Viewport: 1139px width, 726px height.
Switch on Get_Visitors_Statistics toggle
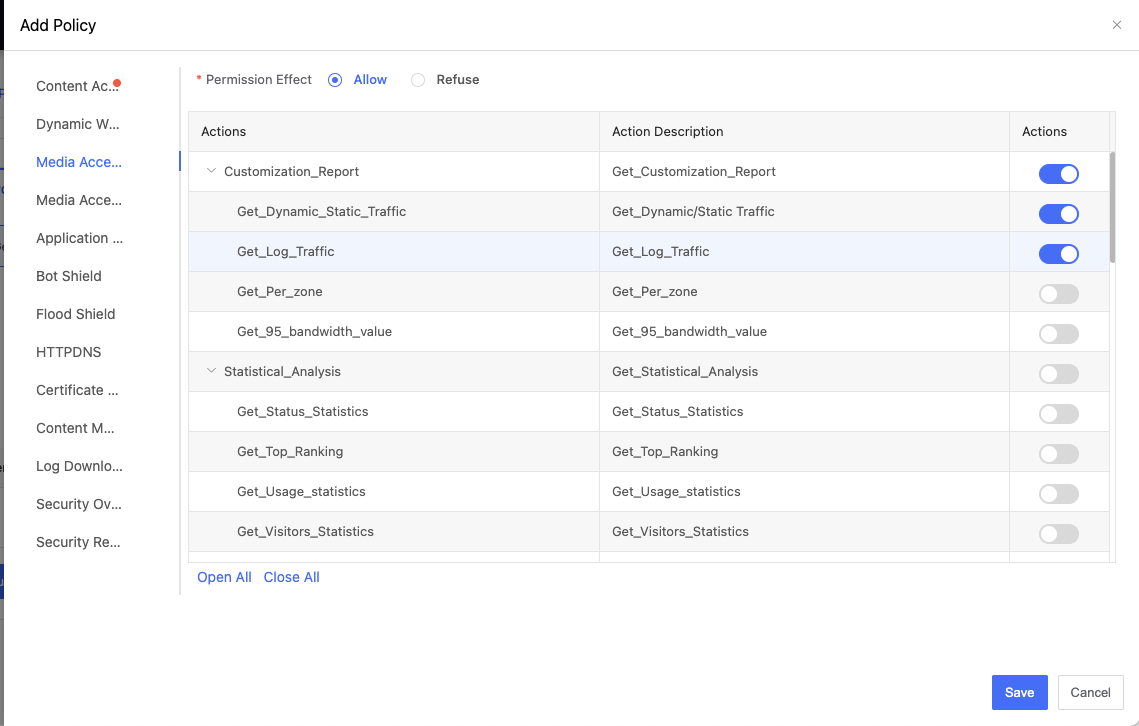[x=1058, y=534]
